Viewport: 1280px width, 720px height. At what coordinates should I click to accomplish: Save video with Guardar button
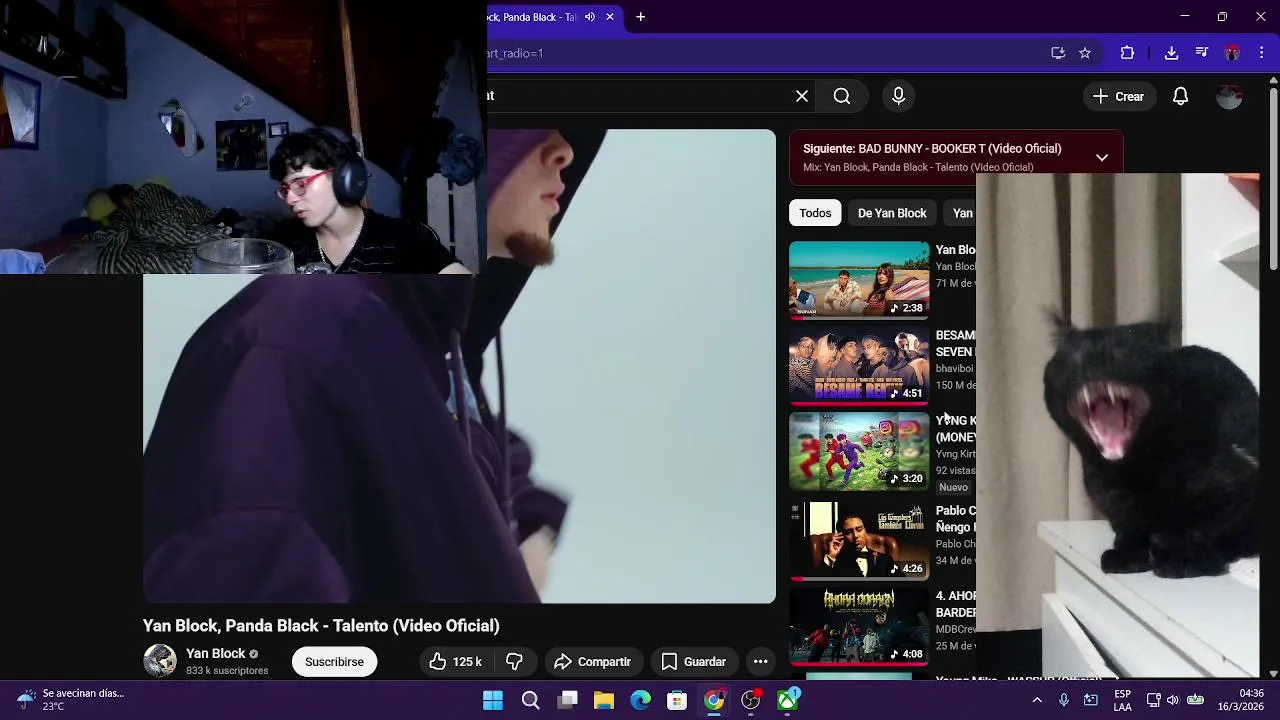pos(694,661)
